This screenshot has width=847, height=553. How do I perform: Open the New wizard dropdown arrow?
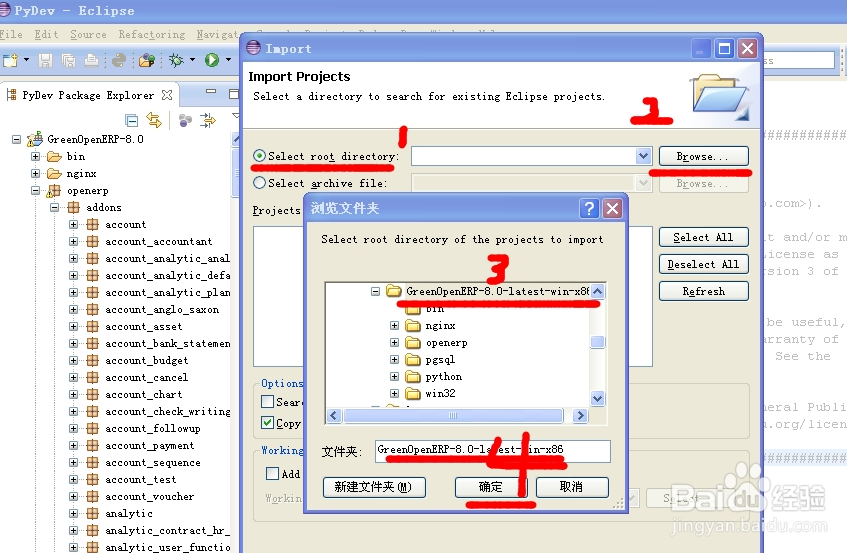tap(26, 60)
